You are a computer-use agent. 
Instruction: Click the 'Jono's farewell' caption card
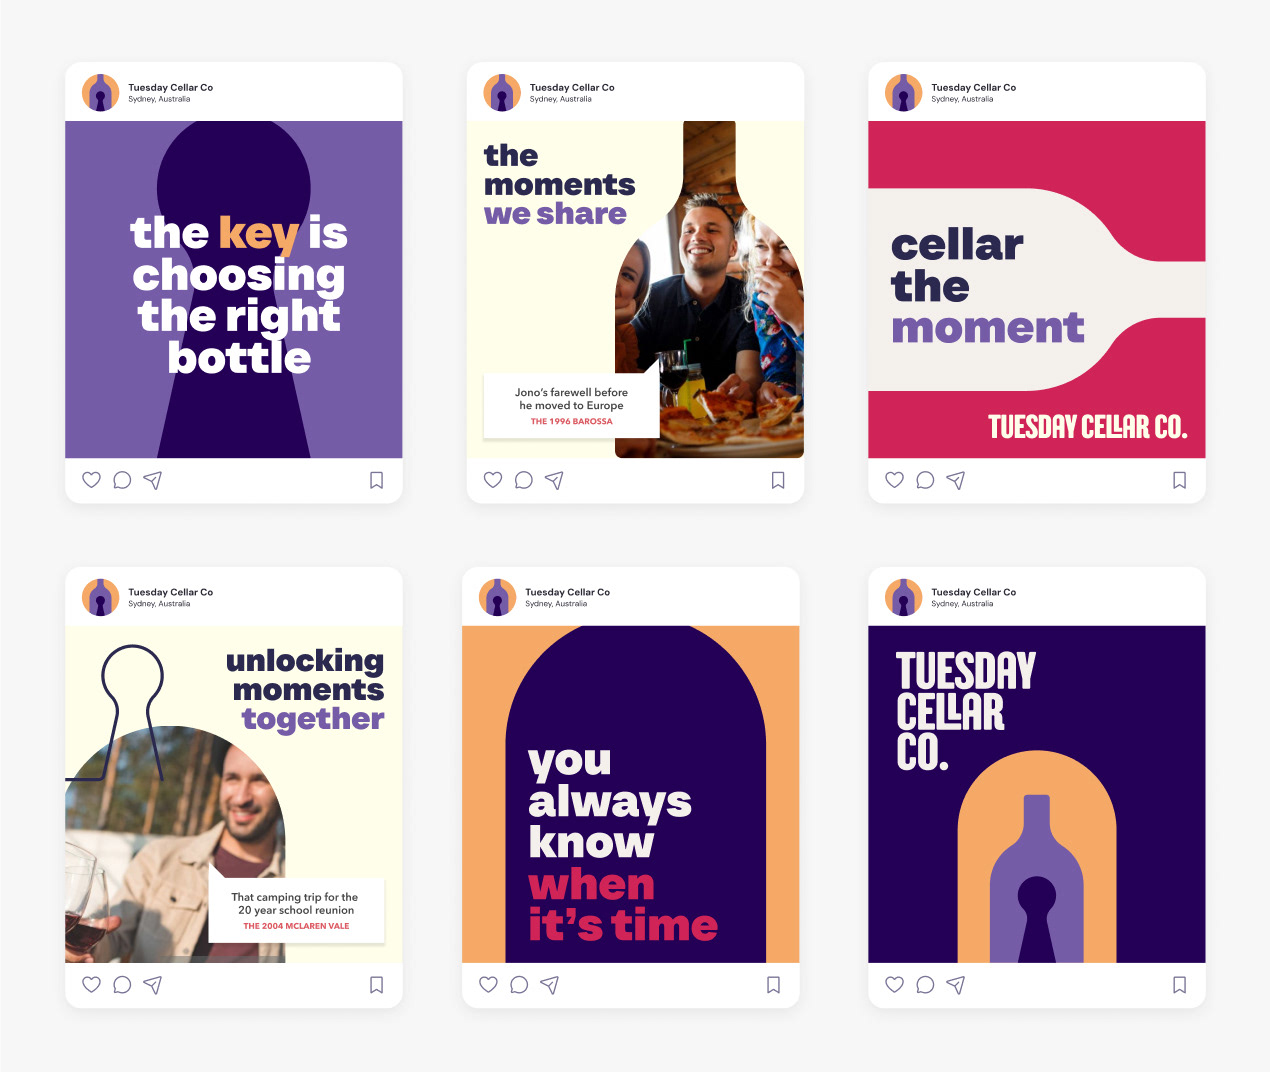571,406
